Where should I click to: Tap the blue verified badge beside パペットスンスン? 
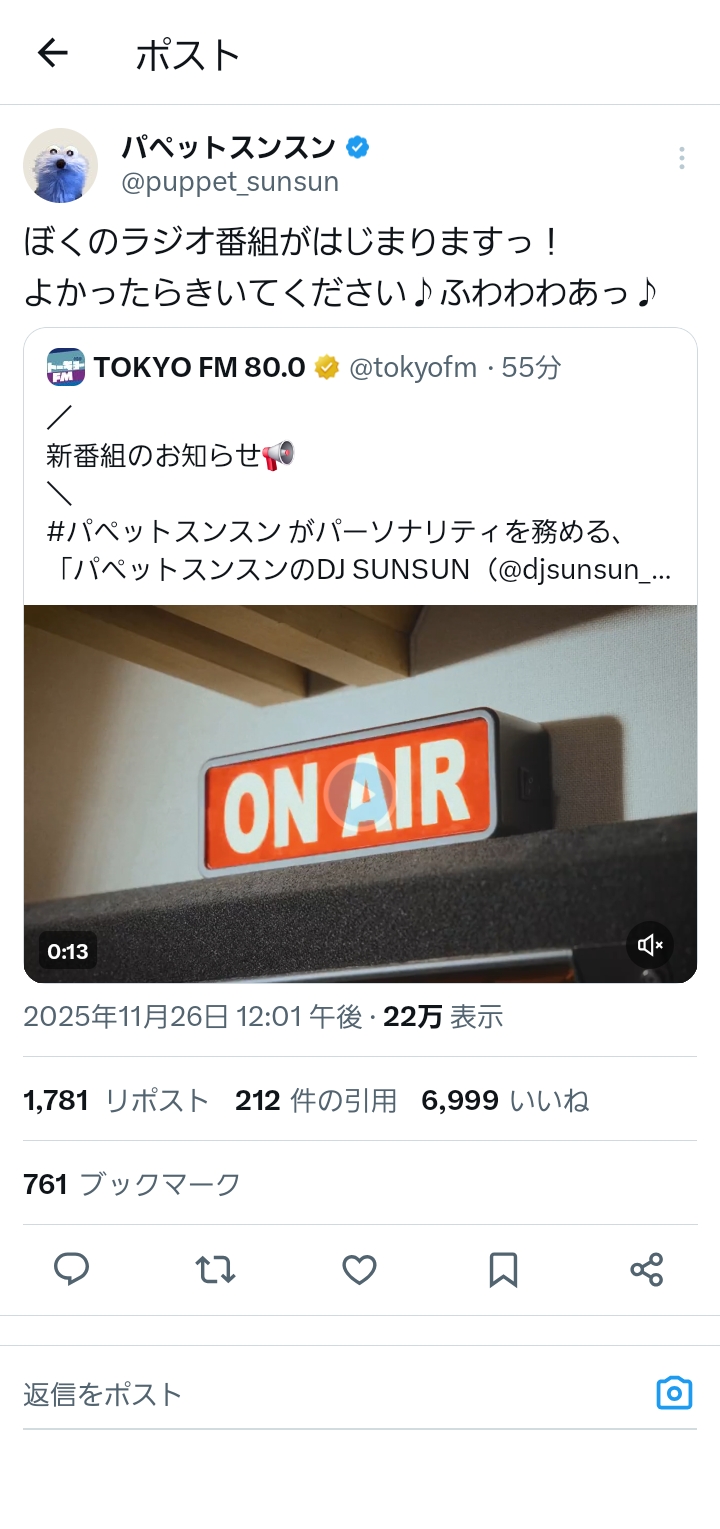[357, 148]
